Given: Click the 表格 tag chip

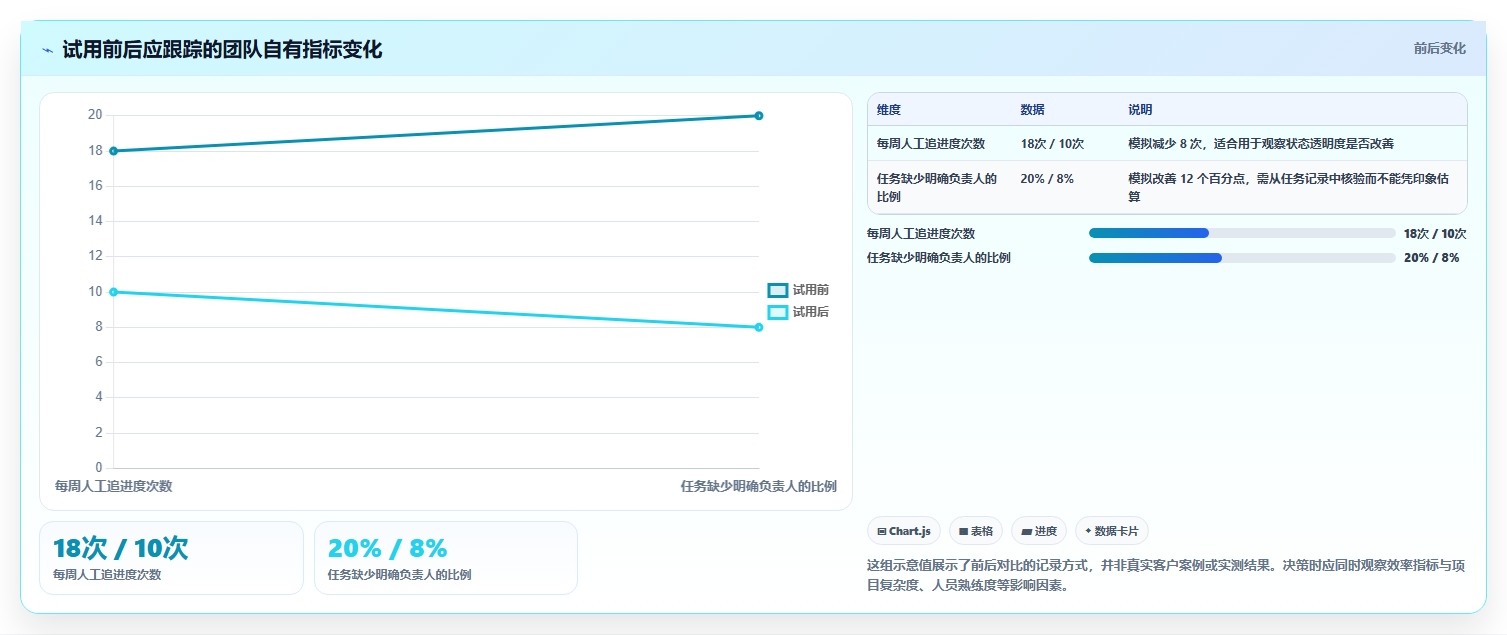Looking at the screenshot, I should [976, 531].
